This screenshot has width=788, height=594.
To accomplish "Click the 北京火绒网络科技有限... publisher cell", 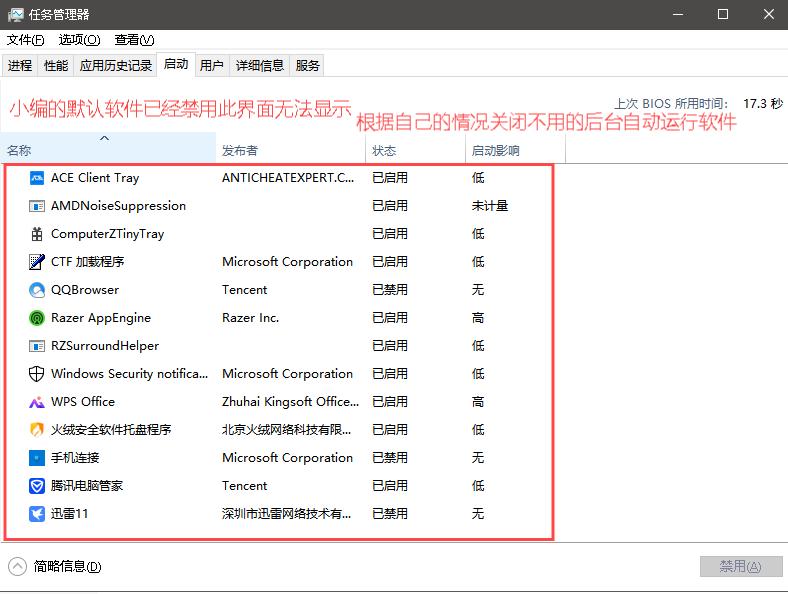I will coord(286,430).
